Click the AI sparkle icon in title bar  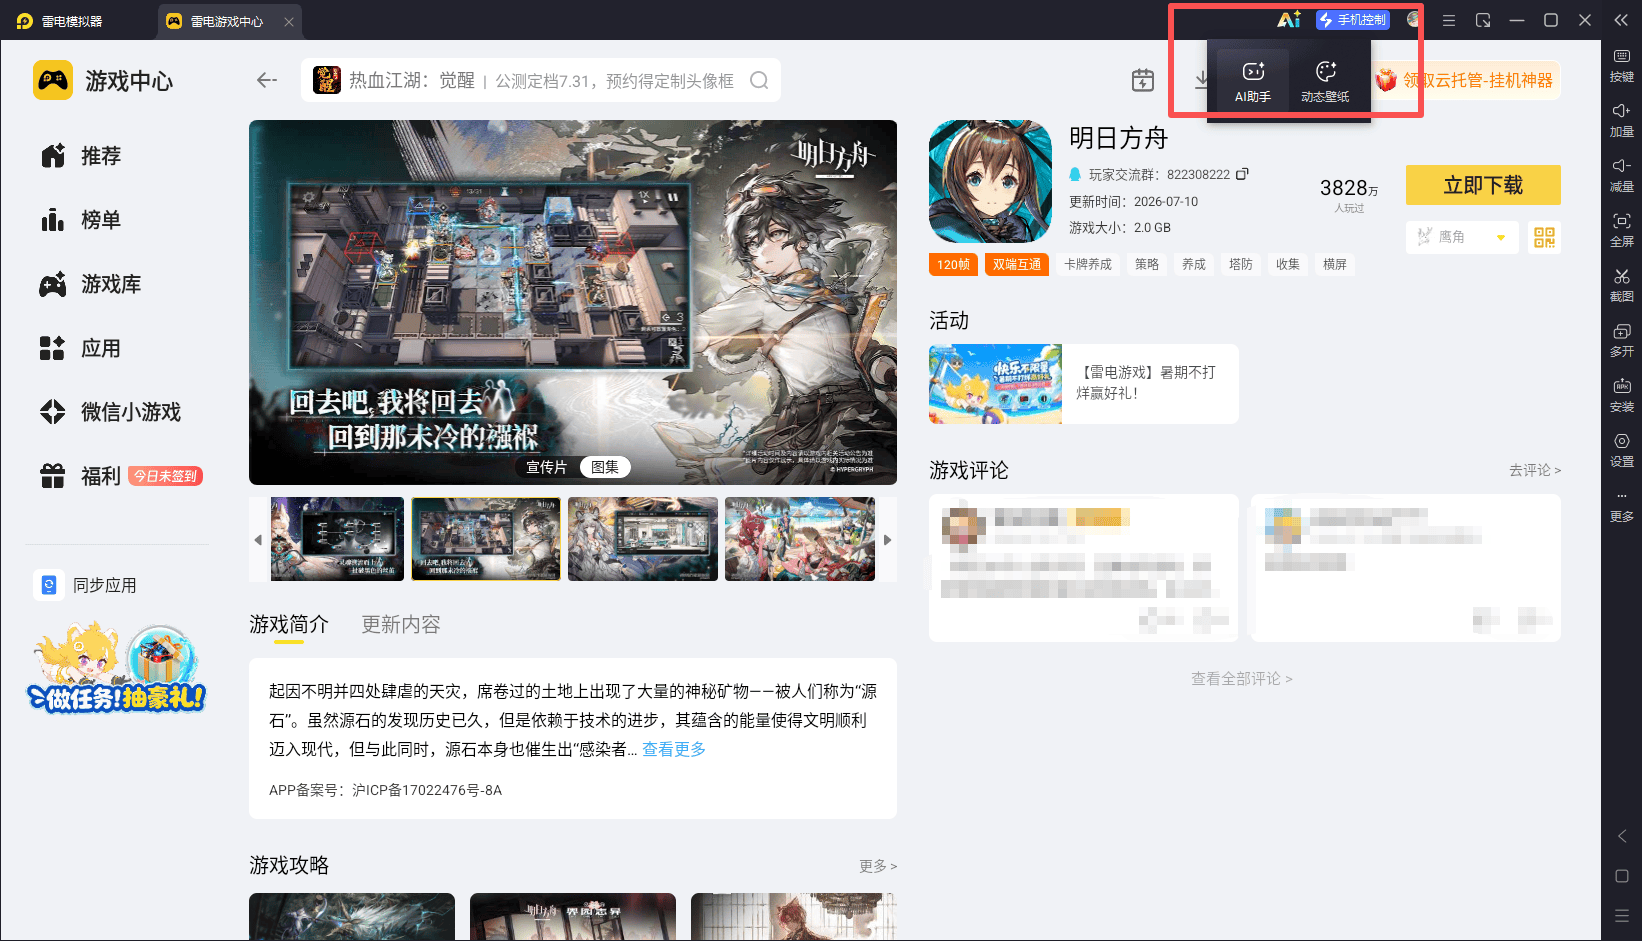[x=1288, y=20]
